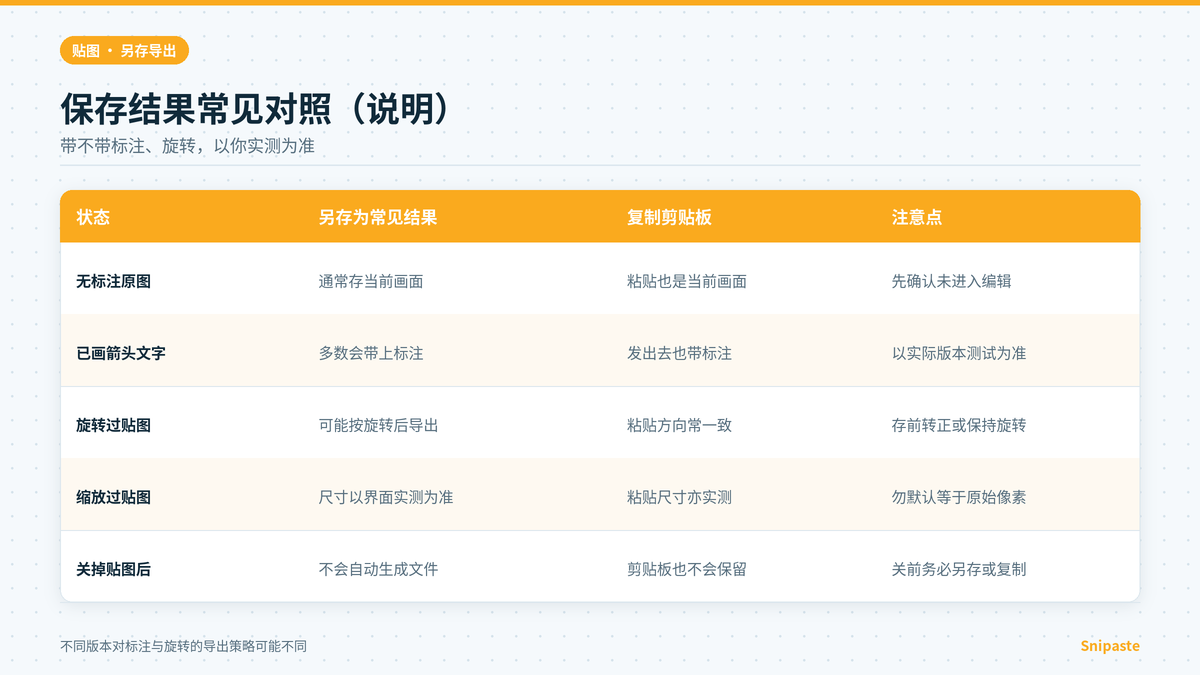1200x675 pixels.
Task: Click the cell 关前务必另存或复制
Action: [959, 569]
